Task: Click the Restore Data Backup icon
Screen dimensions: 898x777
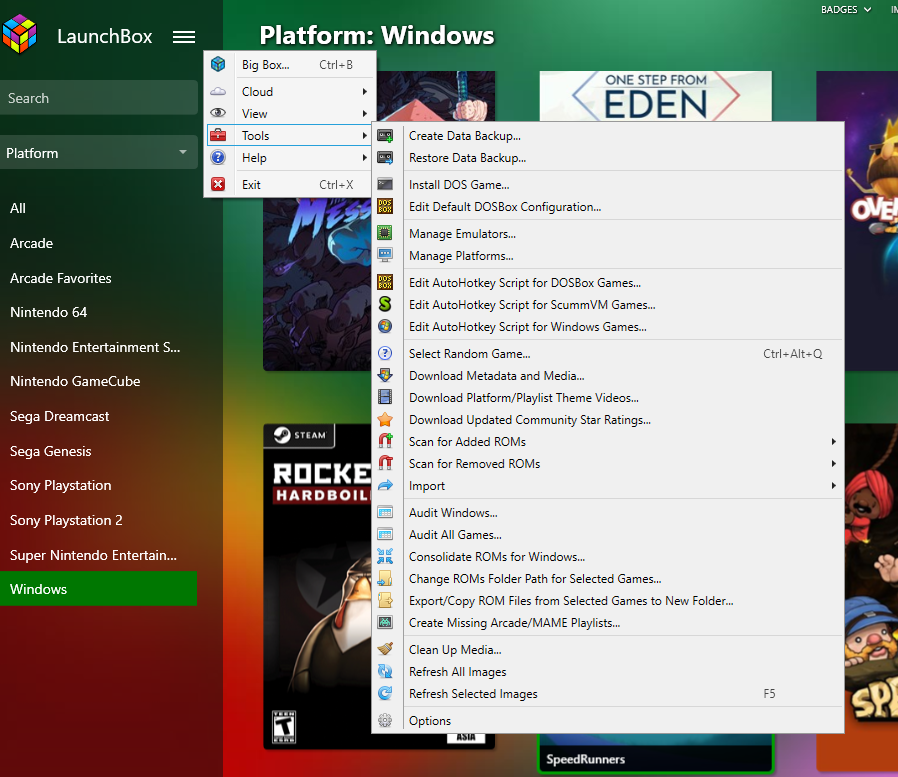Action: click(x=385, y=157)
